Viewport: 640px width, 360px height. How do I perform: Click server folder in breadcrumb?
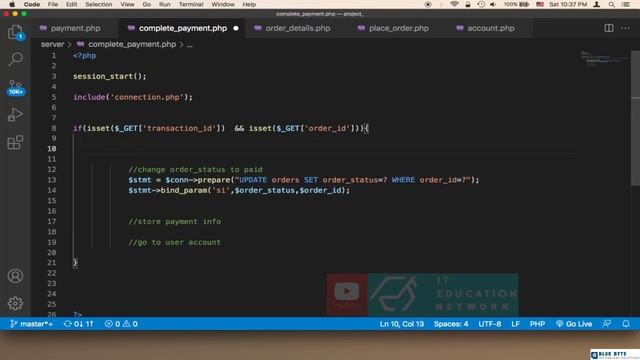tap(52, 44)
